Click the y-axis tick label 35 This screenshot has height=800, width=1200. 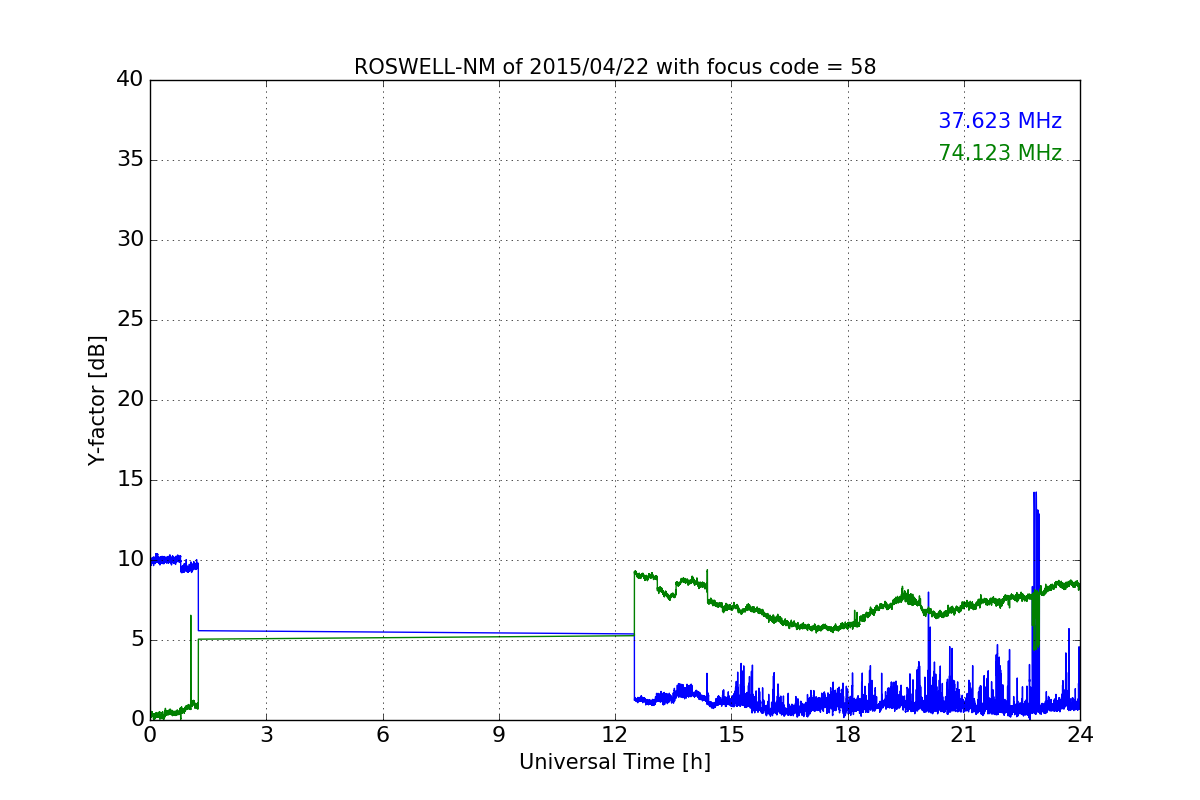click(x=130, y=160)
